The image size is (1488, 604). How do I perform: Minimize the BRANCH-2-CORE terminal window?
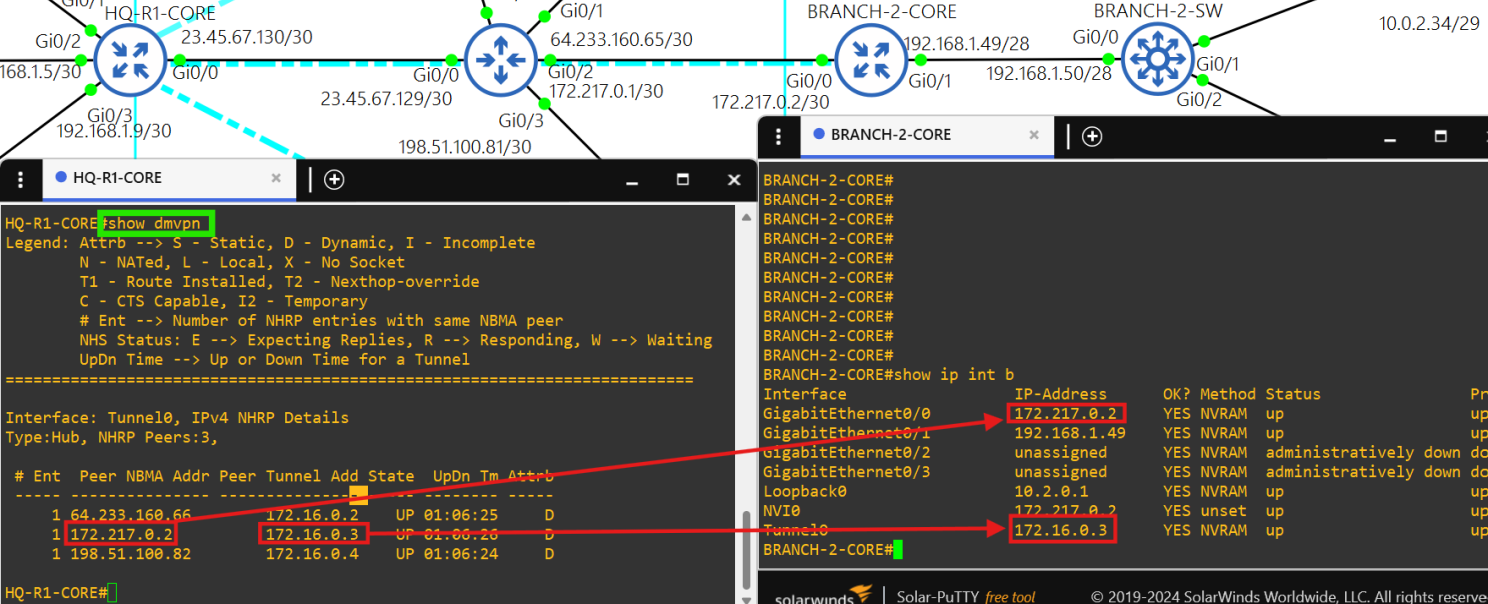pyautogui.click(x=1387, y=136)
